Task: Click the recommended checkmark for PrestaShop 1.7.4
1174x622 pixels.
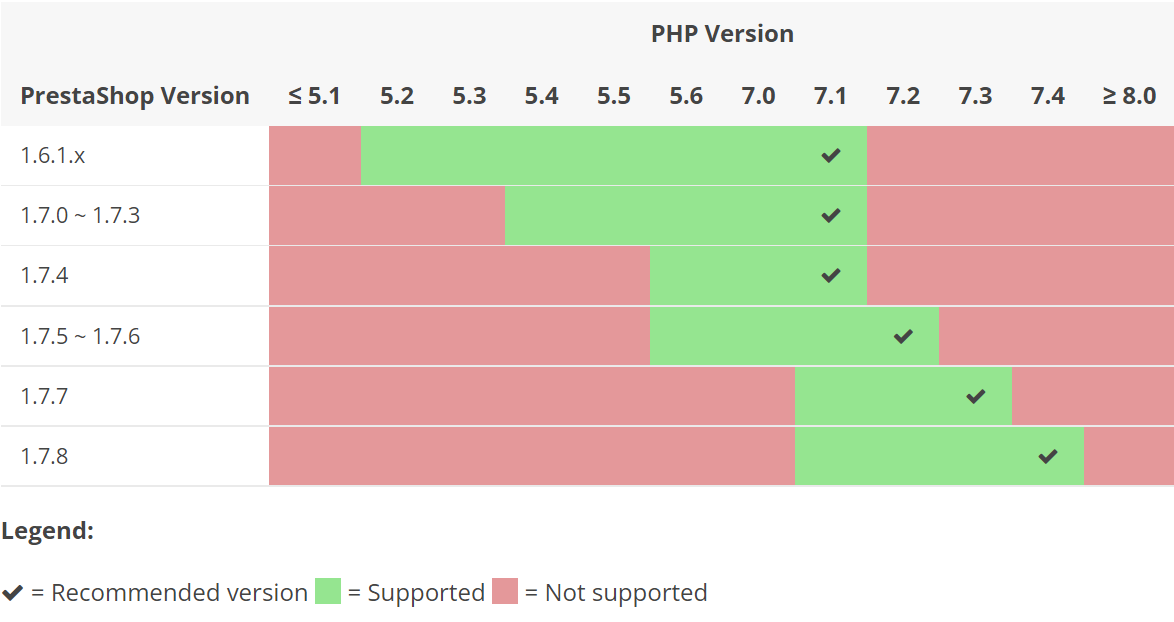Action: (x=830, y=276)
